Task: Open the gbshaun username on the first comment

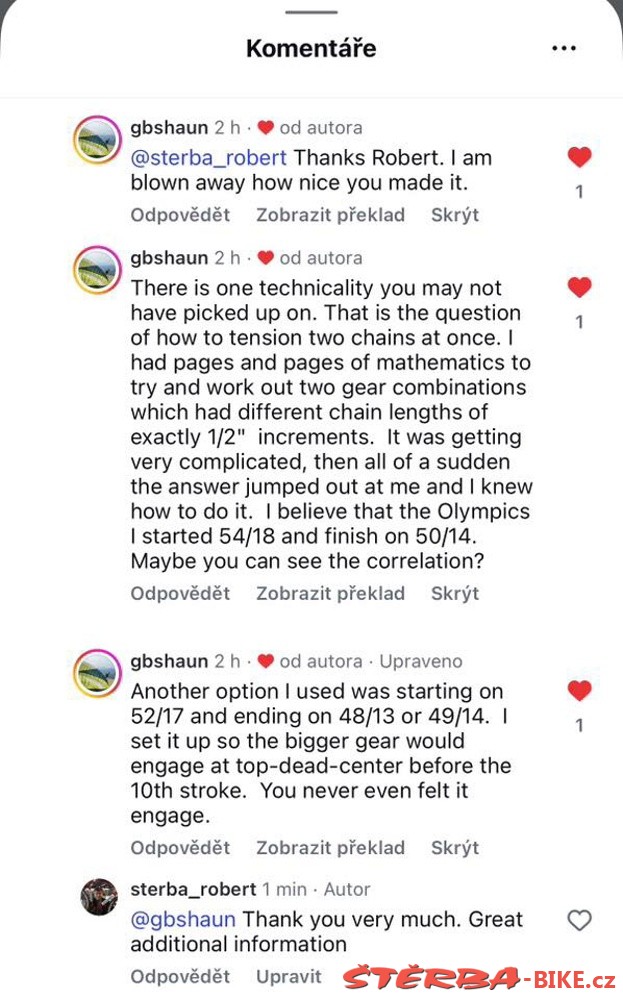Action: [x=169, y=128]
